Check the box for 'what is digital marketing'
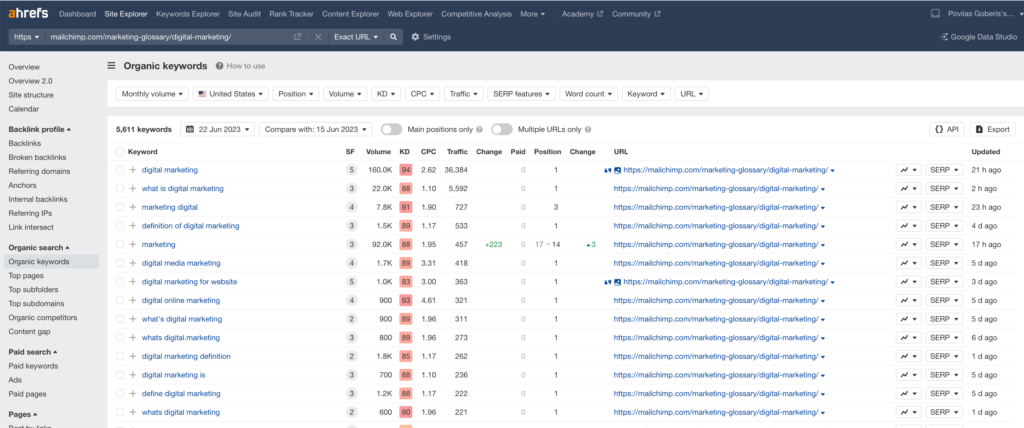The image size is (1024, 428). [x=119, y=188]
